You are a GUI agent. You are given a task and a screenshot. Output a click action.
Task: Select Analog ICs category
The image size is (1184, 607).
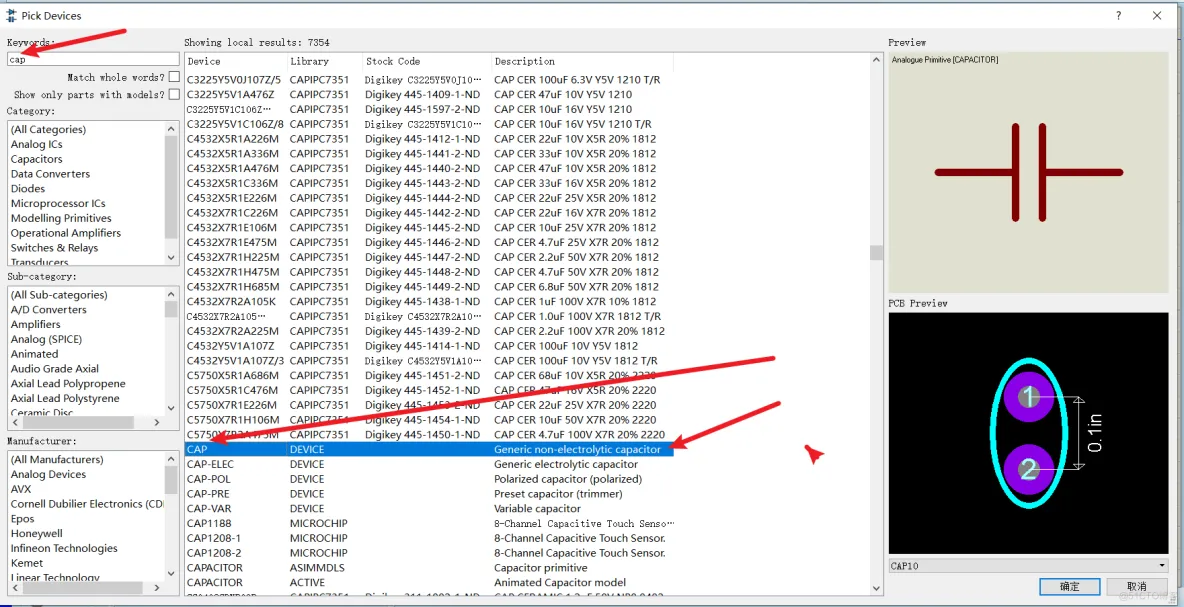click(36, 144)
